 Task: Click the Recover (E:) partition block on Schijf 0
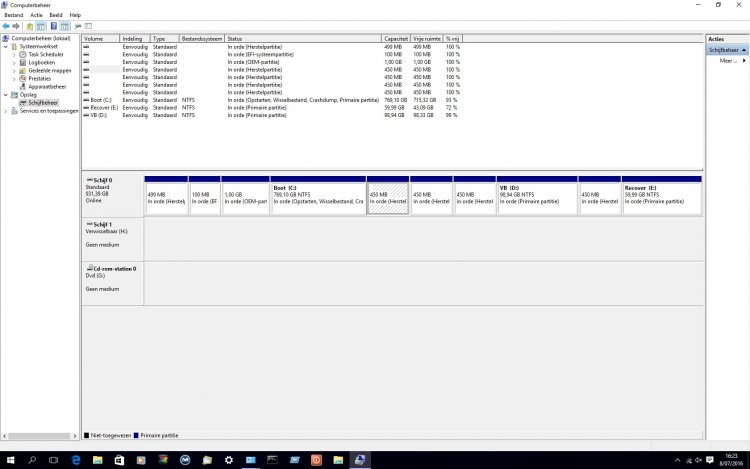pos(662,195)
